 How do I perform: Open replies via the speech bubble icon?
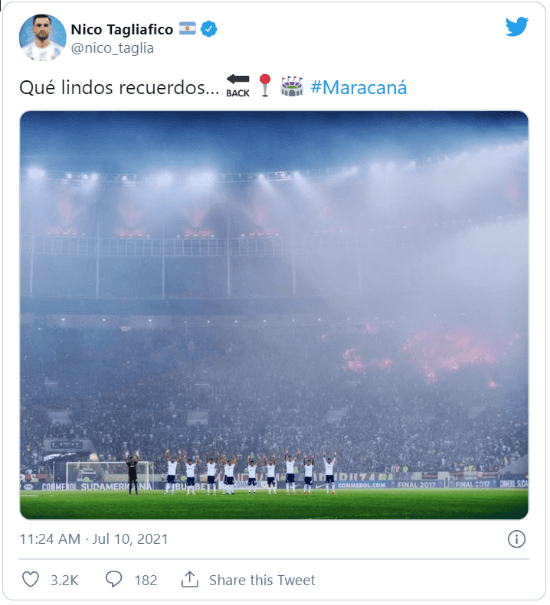tap(114, 580)
